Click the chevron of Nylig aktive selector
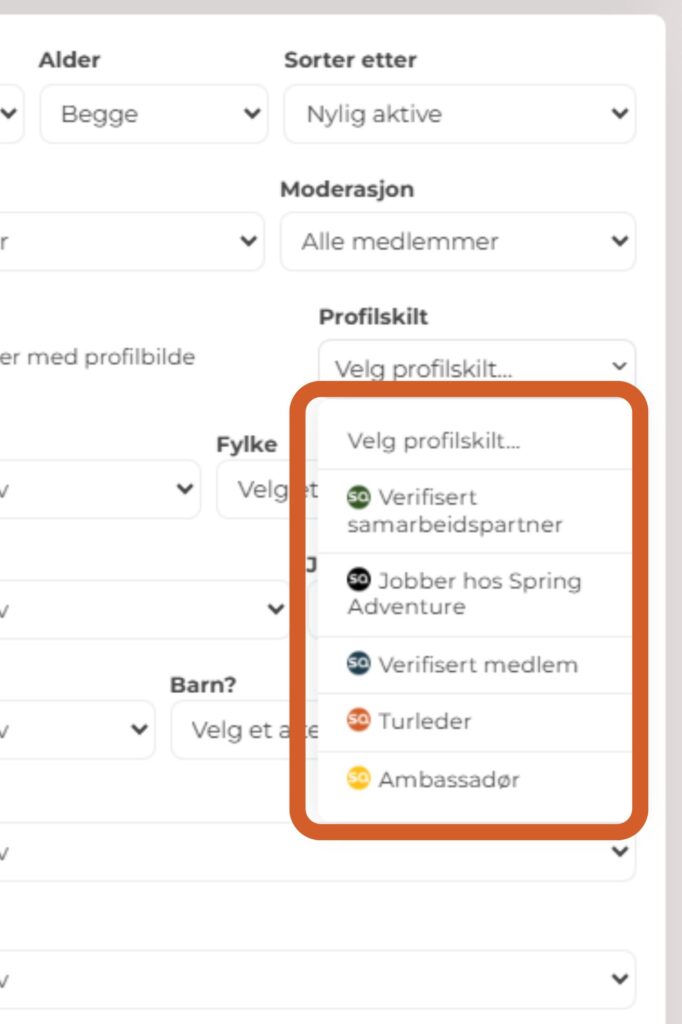This screenshot has height=1024, width=682. (x=620, y=114)
